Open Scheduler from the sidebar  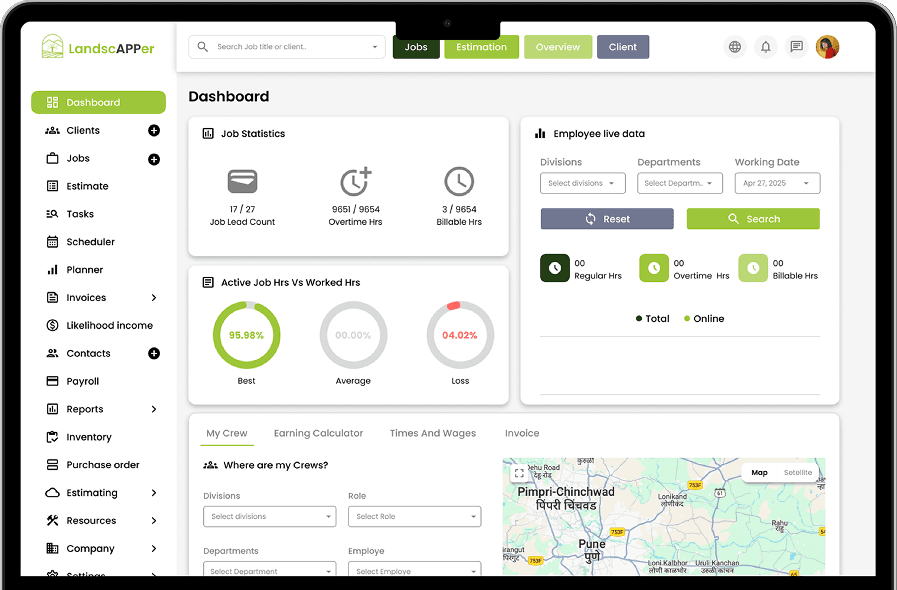90,242
